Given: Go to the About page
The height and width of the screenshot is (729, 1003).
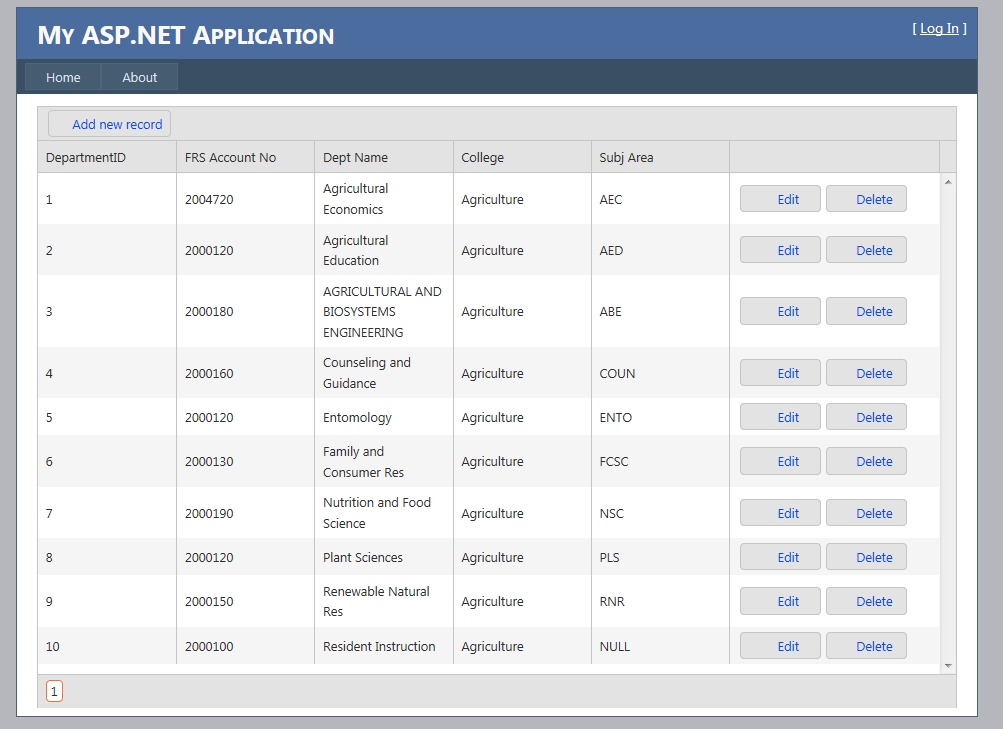Looking at the screenshot, I should pyautogui.click(x=140, y=77).
